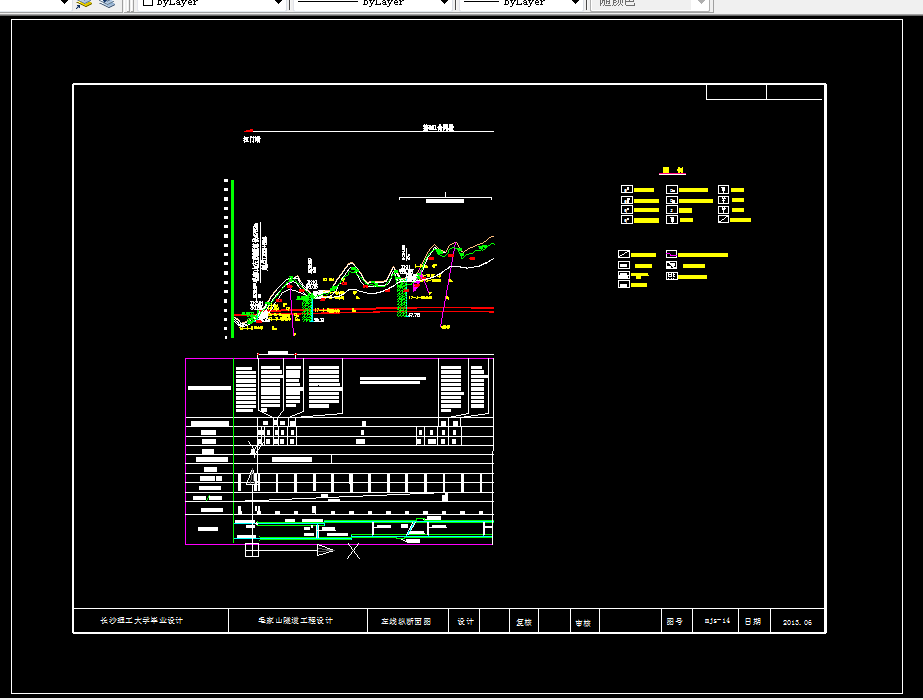This screenshot has width=923, height=700.
Task: Open the linetype ByLayer dropdown
Action: coord(372,3)
